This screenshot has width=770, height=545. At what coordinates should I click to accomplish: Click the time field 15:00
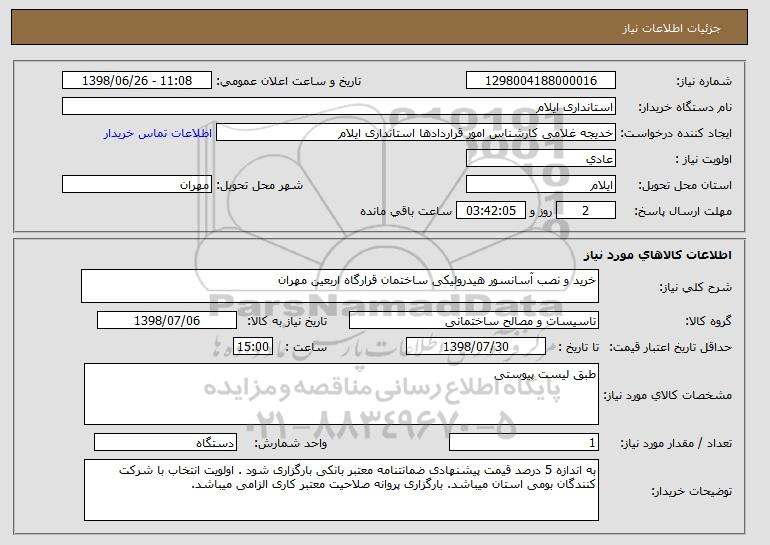click(253, 347)
